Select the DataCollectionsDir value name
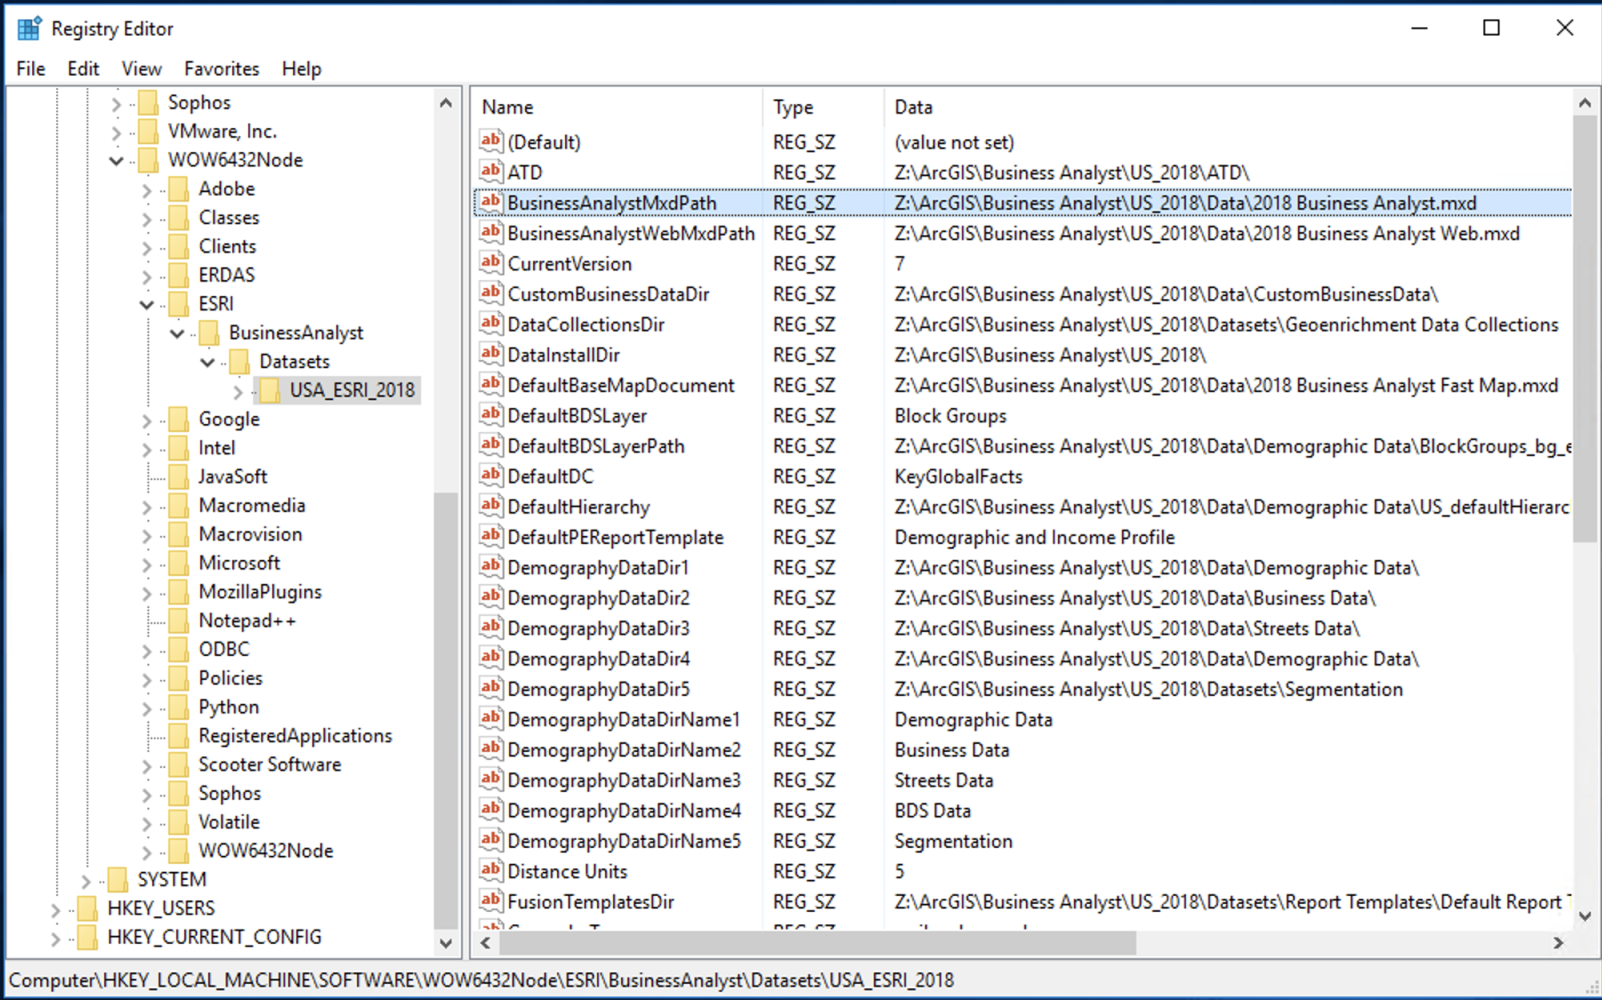 coord(586,324)
